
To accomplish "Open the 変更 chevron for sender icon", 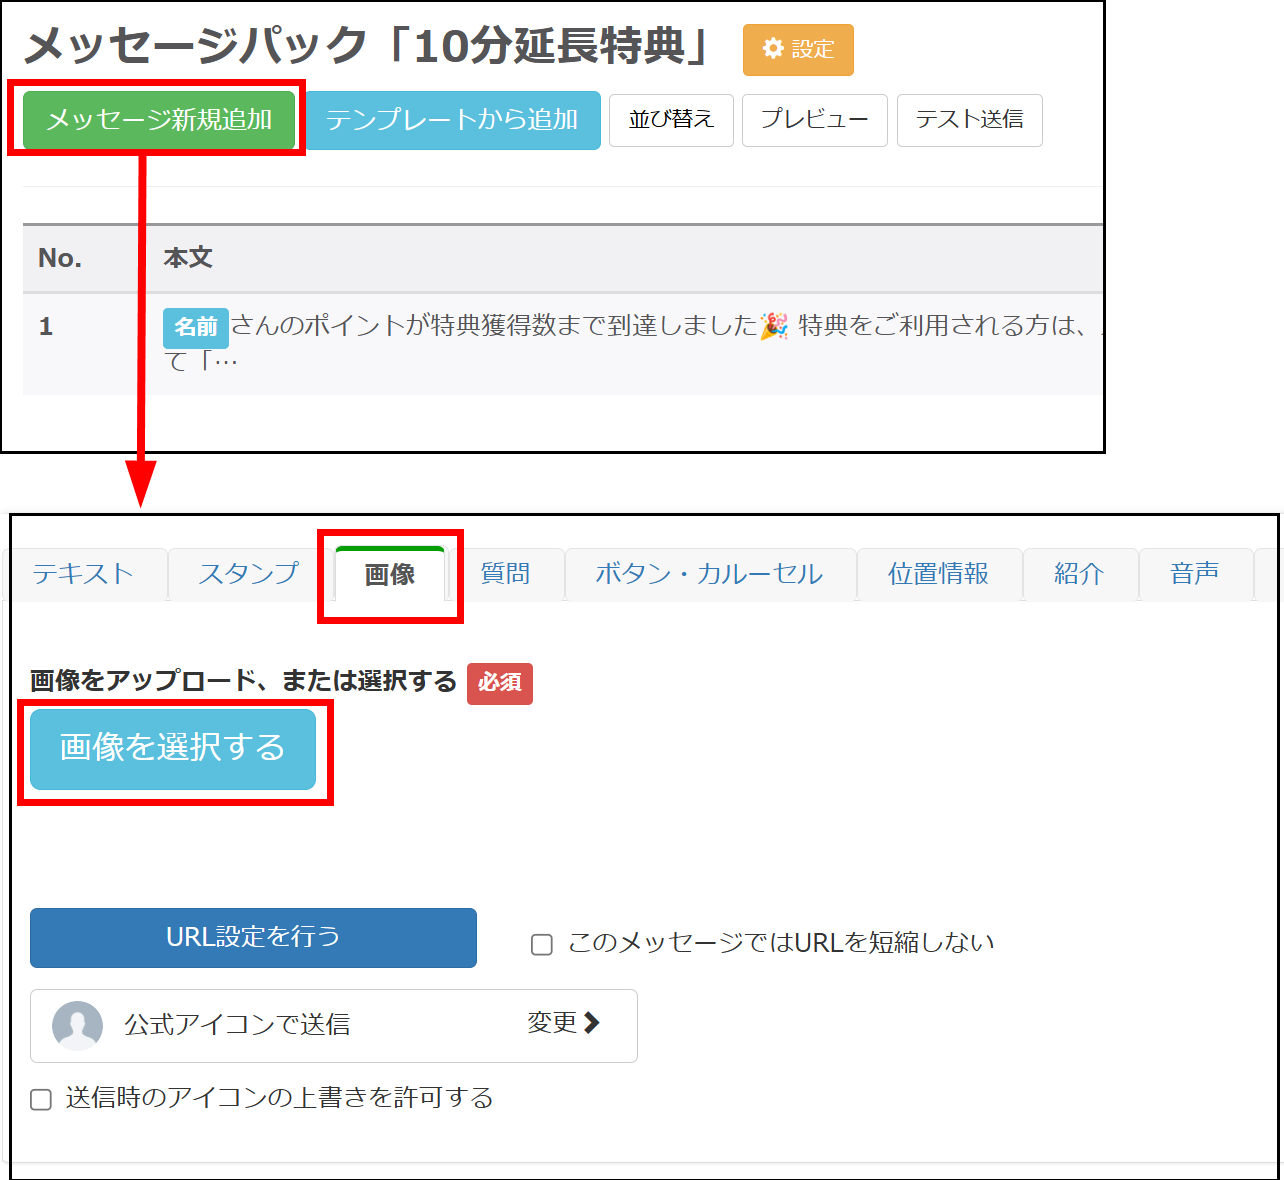I will click(564, 1023).
